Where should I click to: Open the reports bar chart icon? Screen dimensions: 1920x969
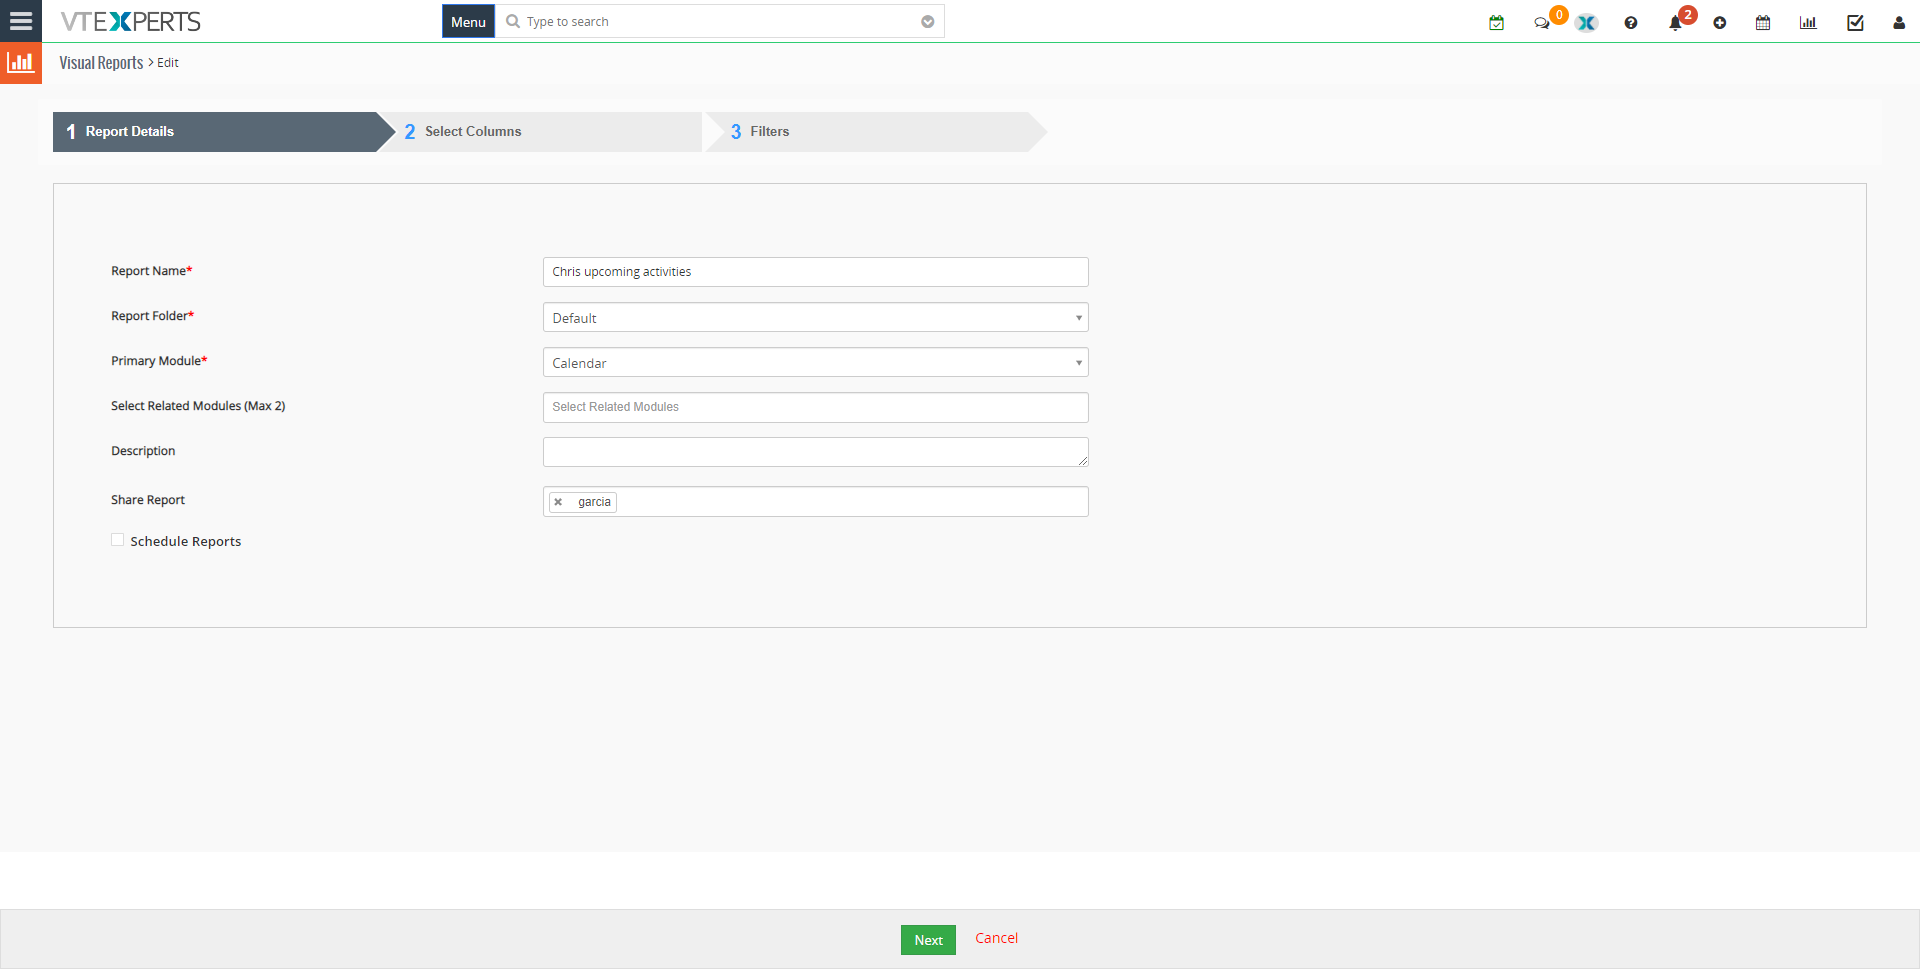[x=1808, y=23]
